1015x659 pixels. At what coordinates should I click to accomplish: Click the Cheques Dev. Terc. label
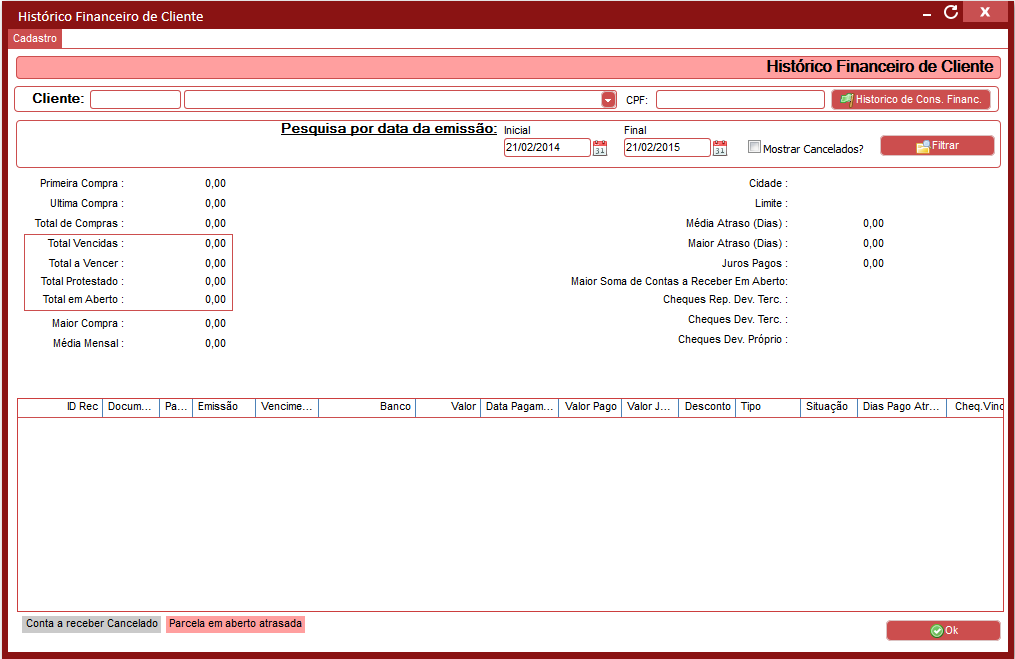(x=738, y=320)
